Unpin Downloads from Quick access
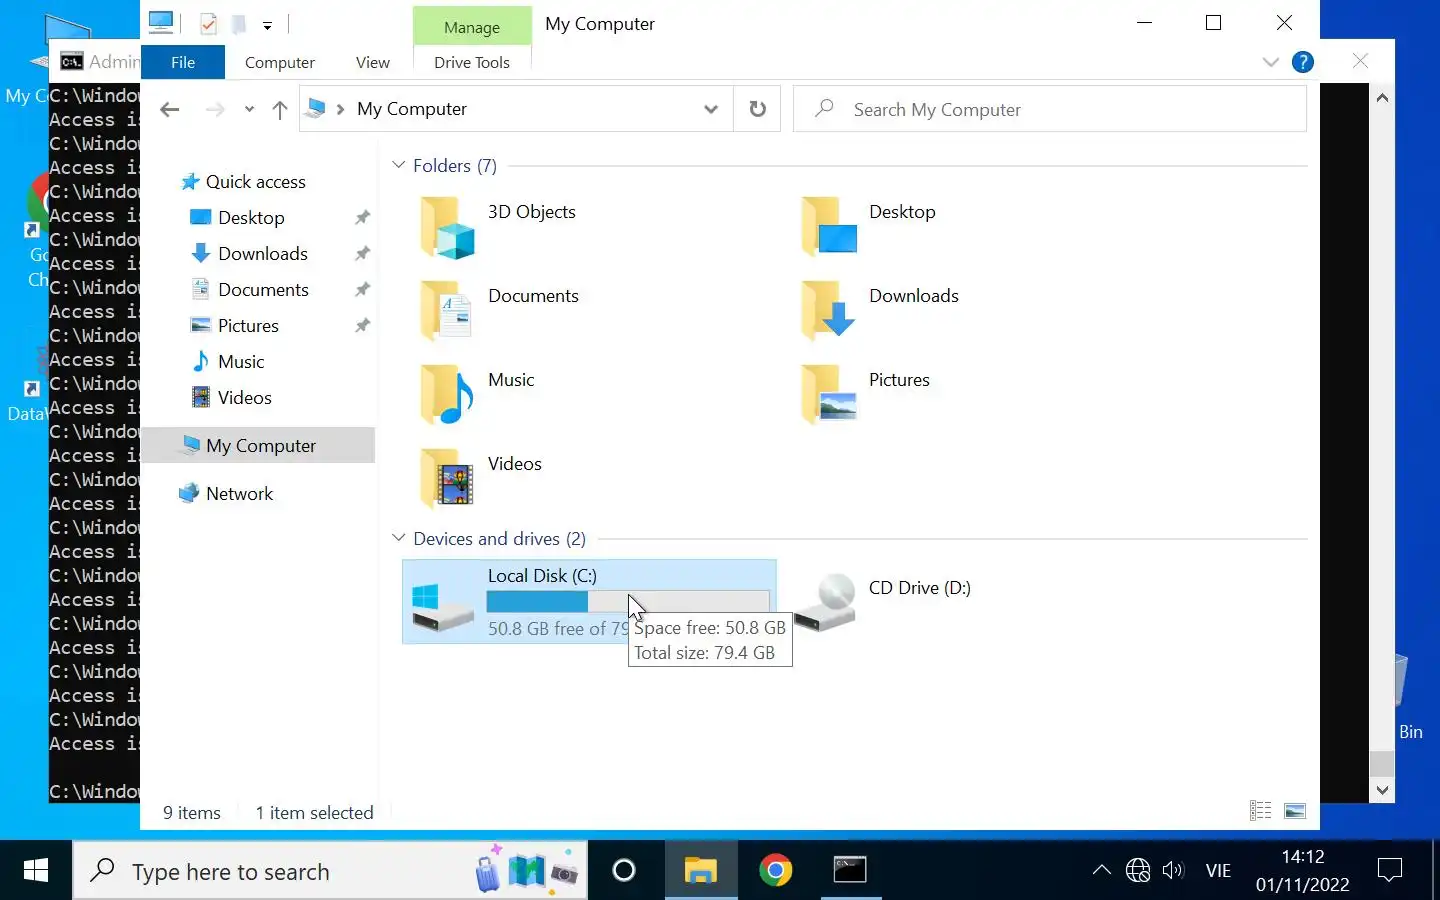The image size is (1440, 900). point(362,253)
